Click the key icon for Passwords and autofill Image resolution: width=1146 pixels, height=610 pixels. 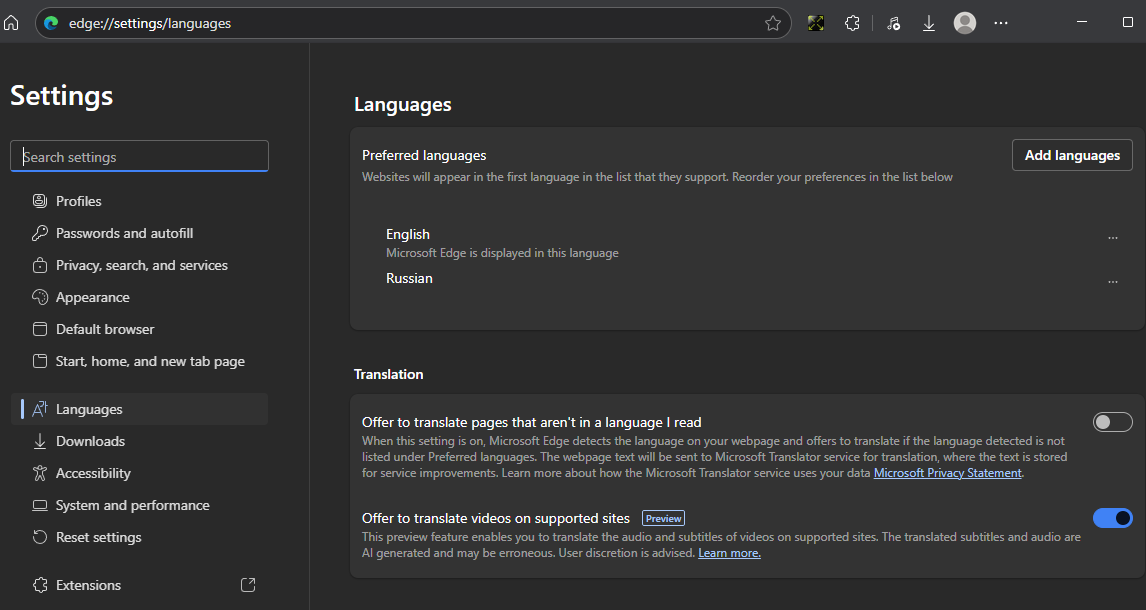40,233
